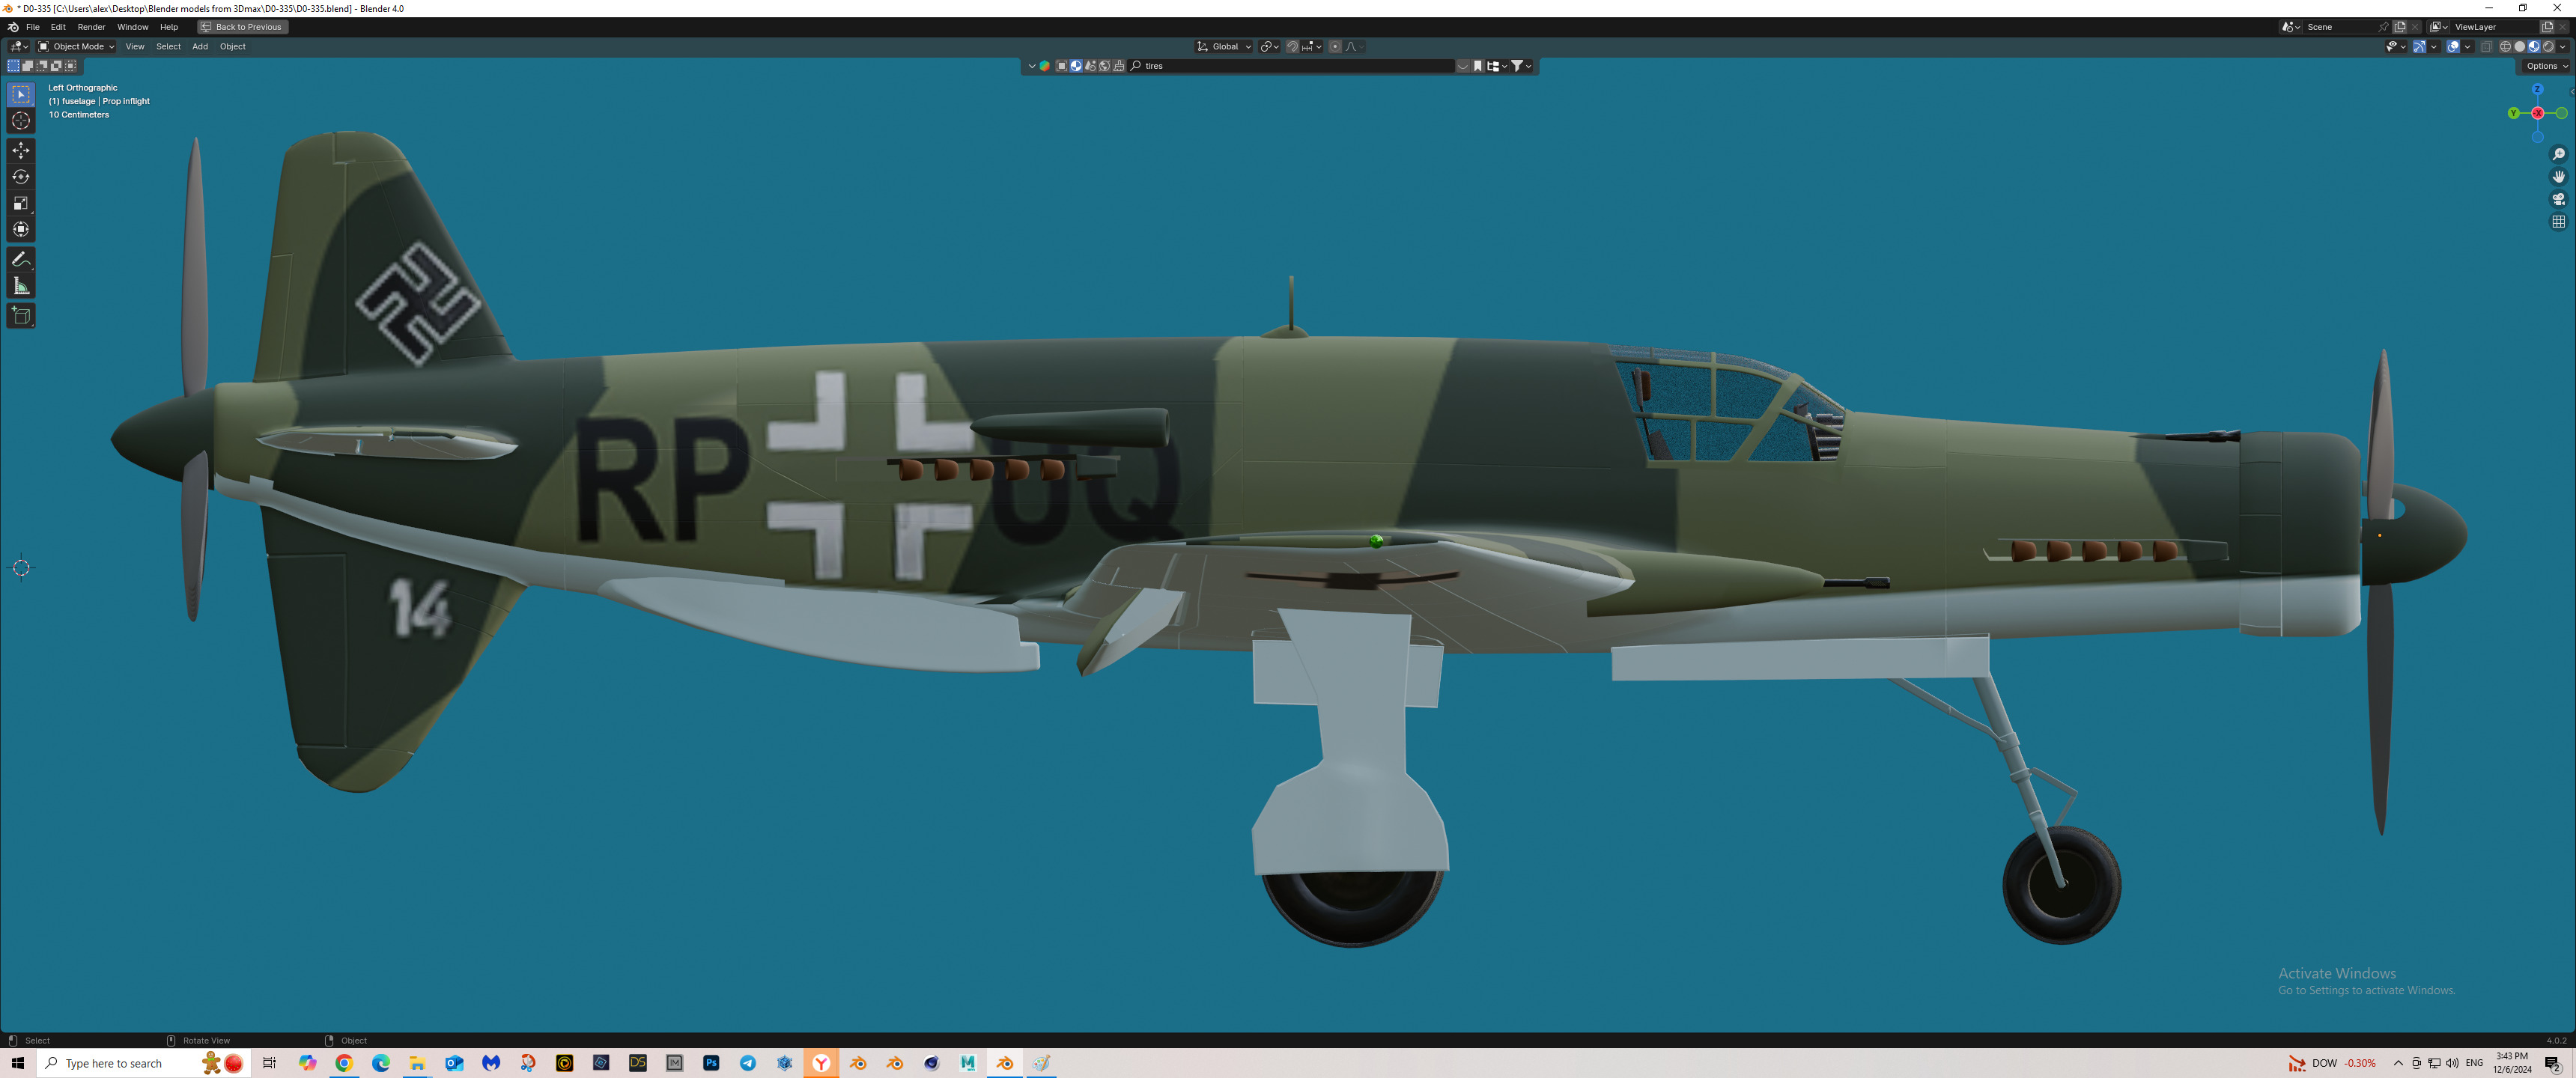The height and width of the screenshot is (1078, 2576).
Task: Open gizmo options dropdown arrow
Action: [2434, 47]
